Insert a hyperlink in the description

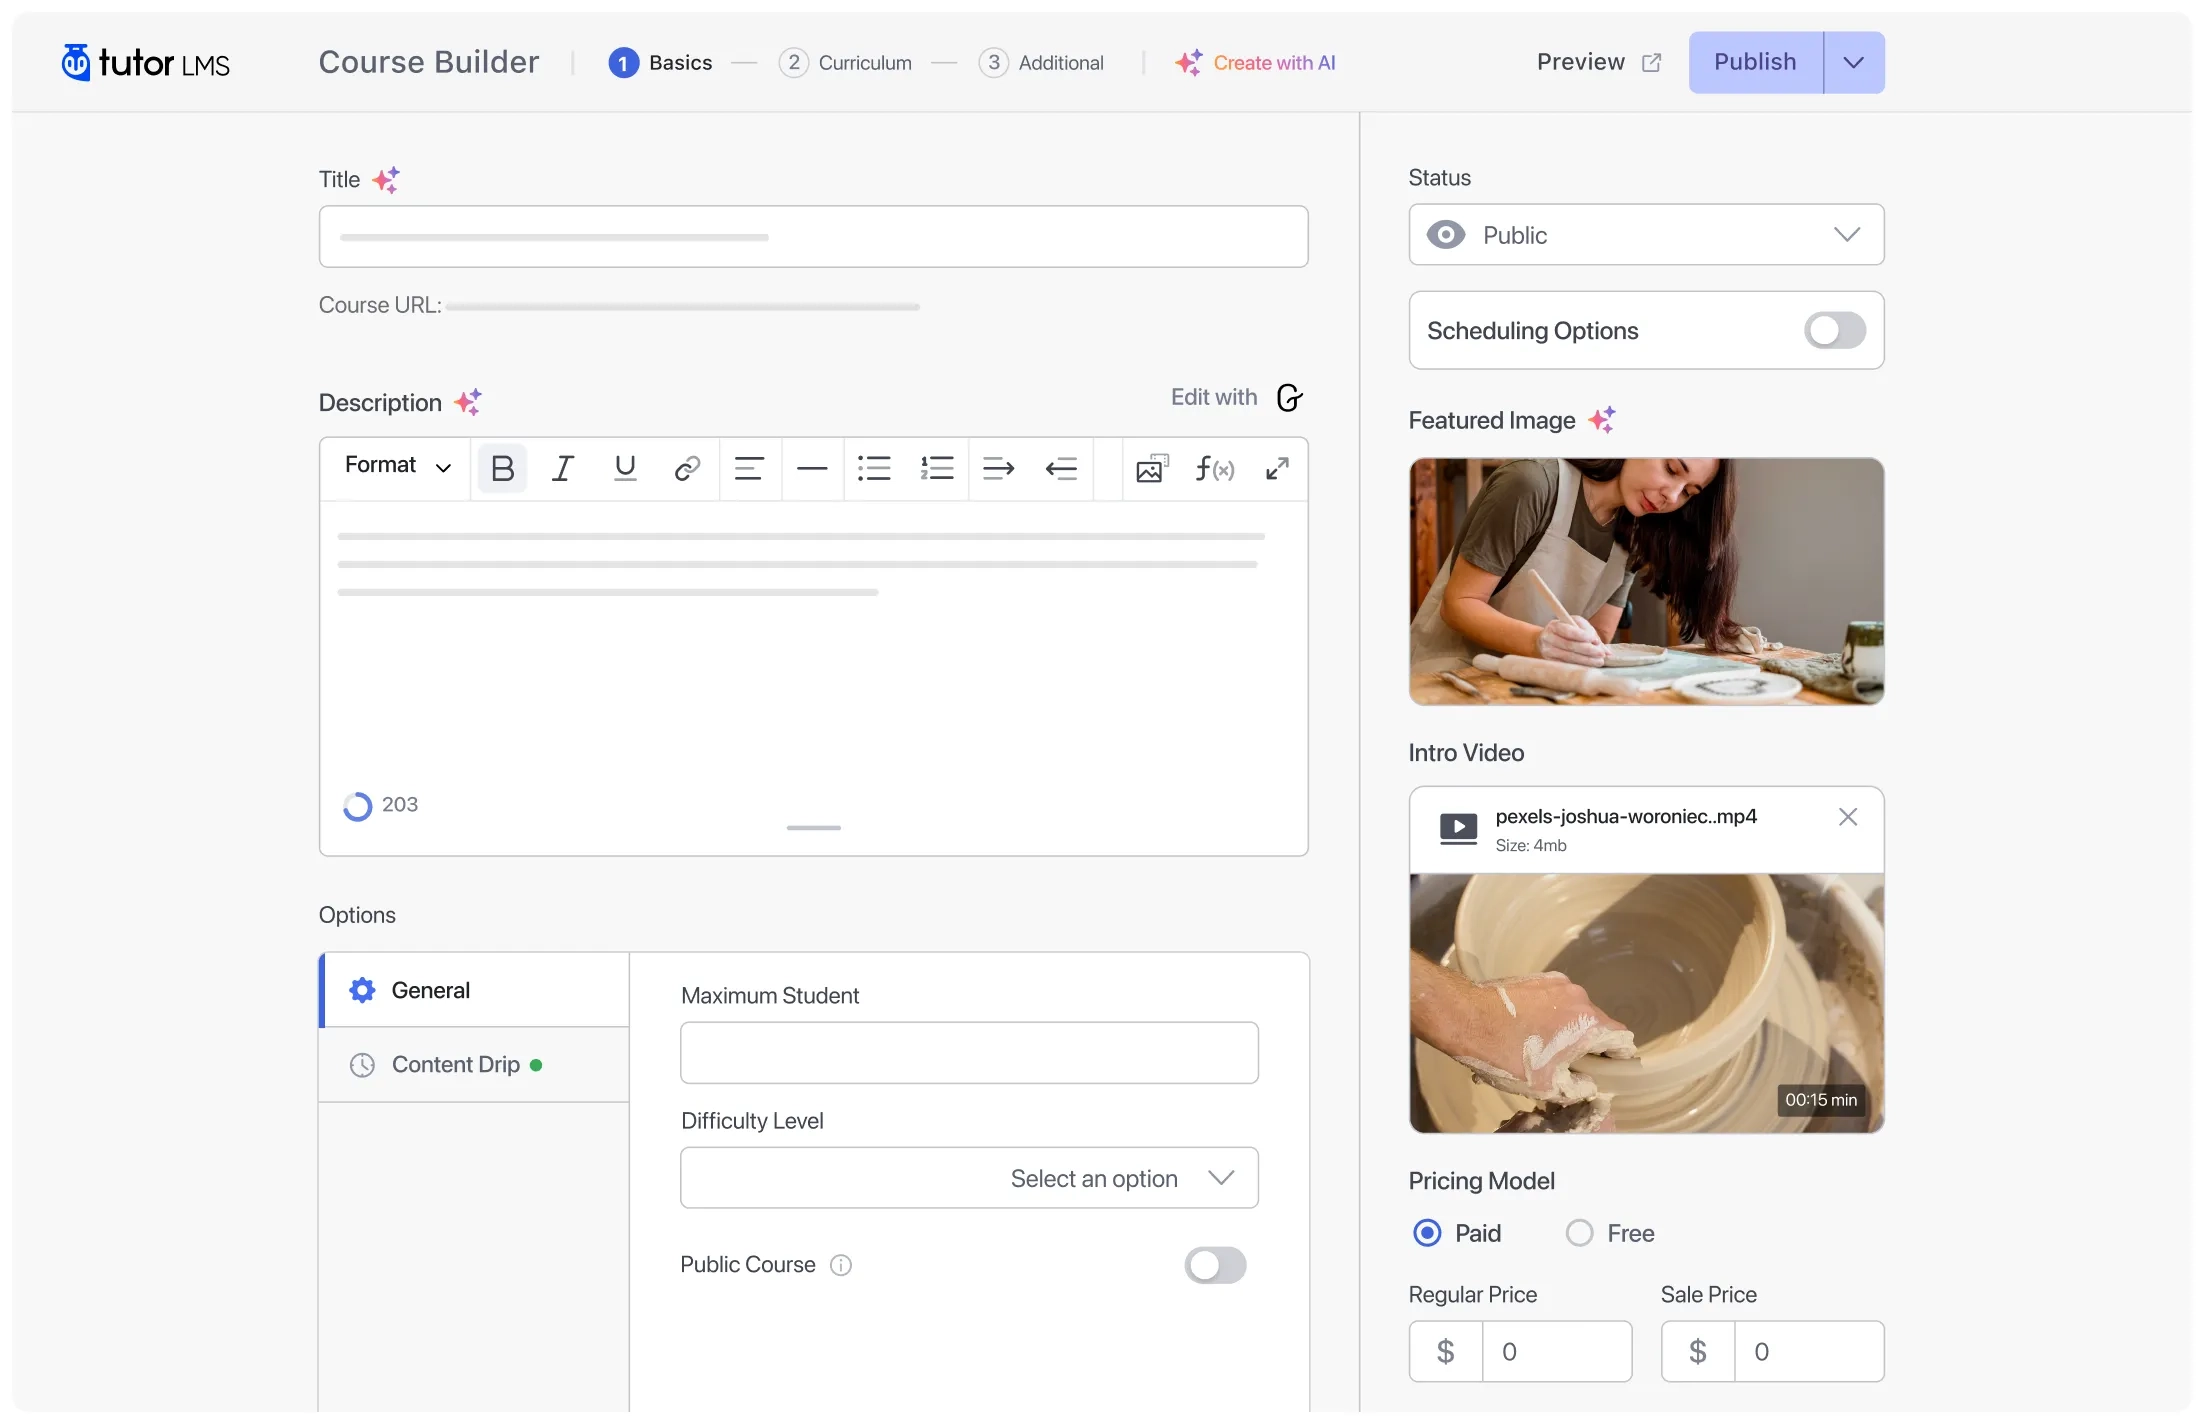687,468
